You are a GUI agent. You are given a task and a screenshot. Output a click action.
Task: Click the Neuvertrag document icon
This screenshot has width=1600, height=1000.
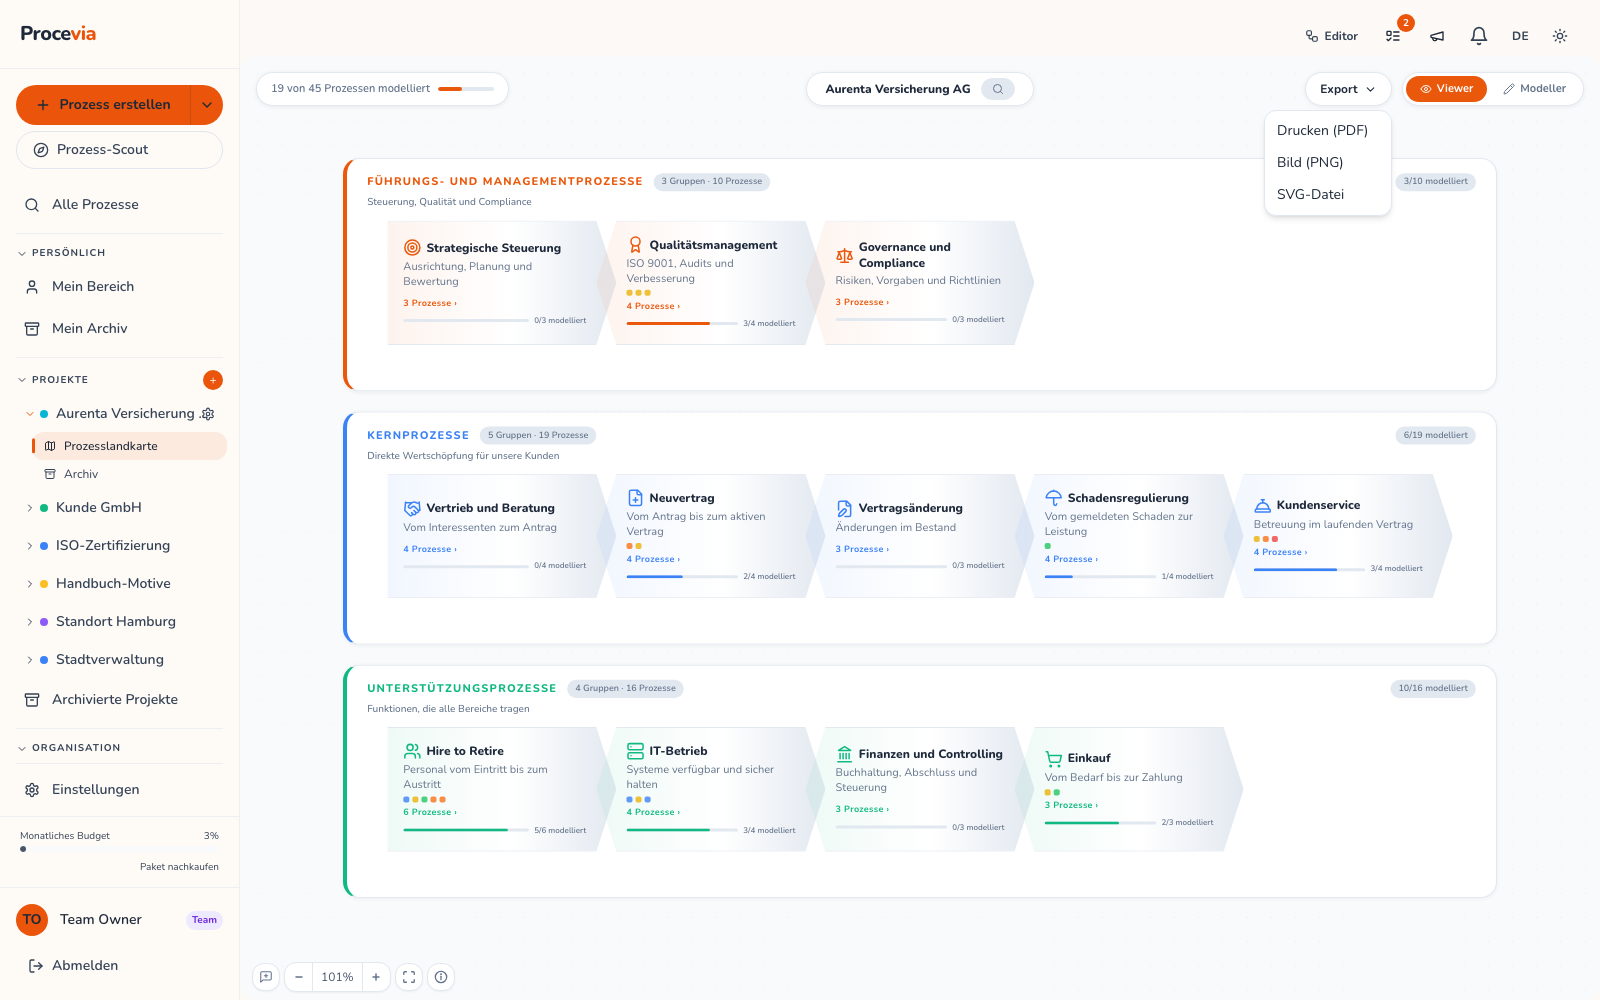coord(635,498)
